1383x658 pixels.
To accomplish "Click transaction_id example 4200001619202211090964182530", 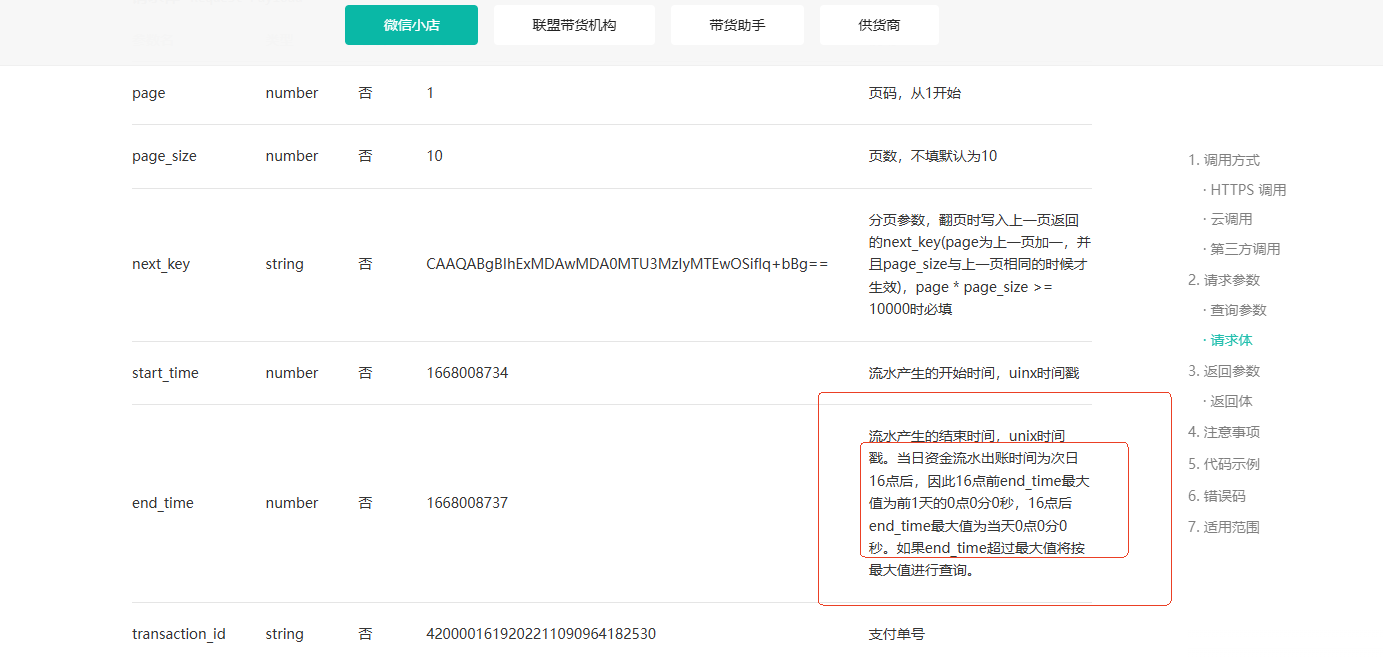I will 541,634.
